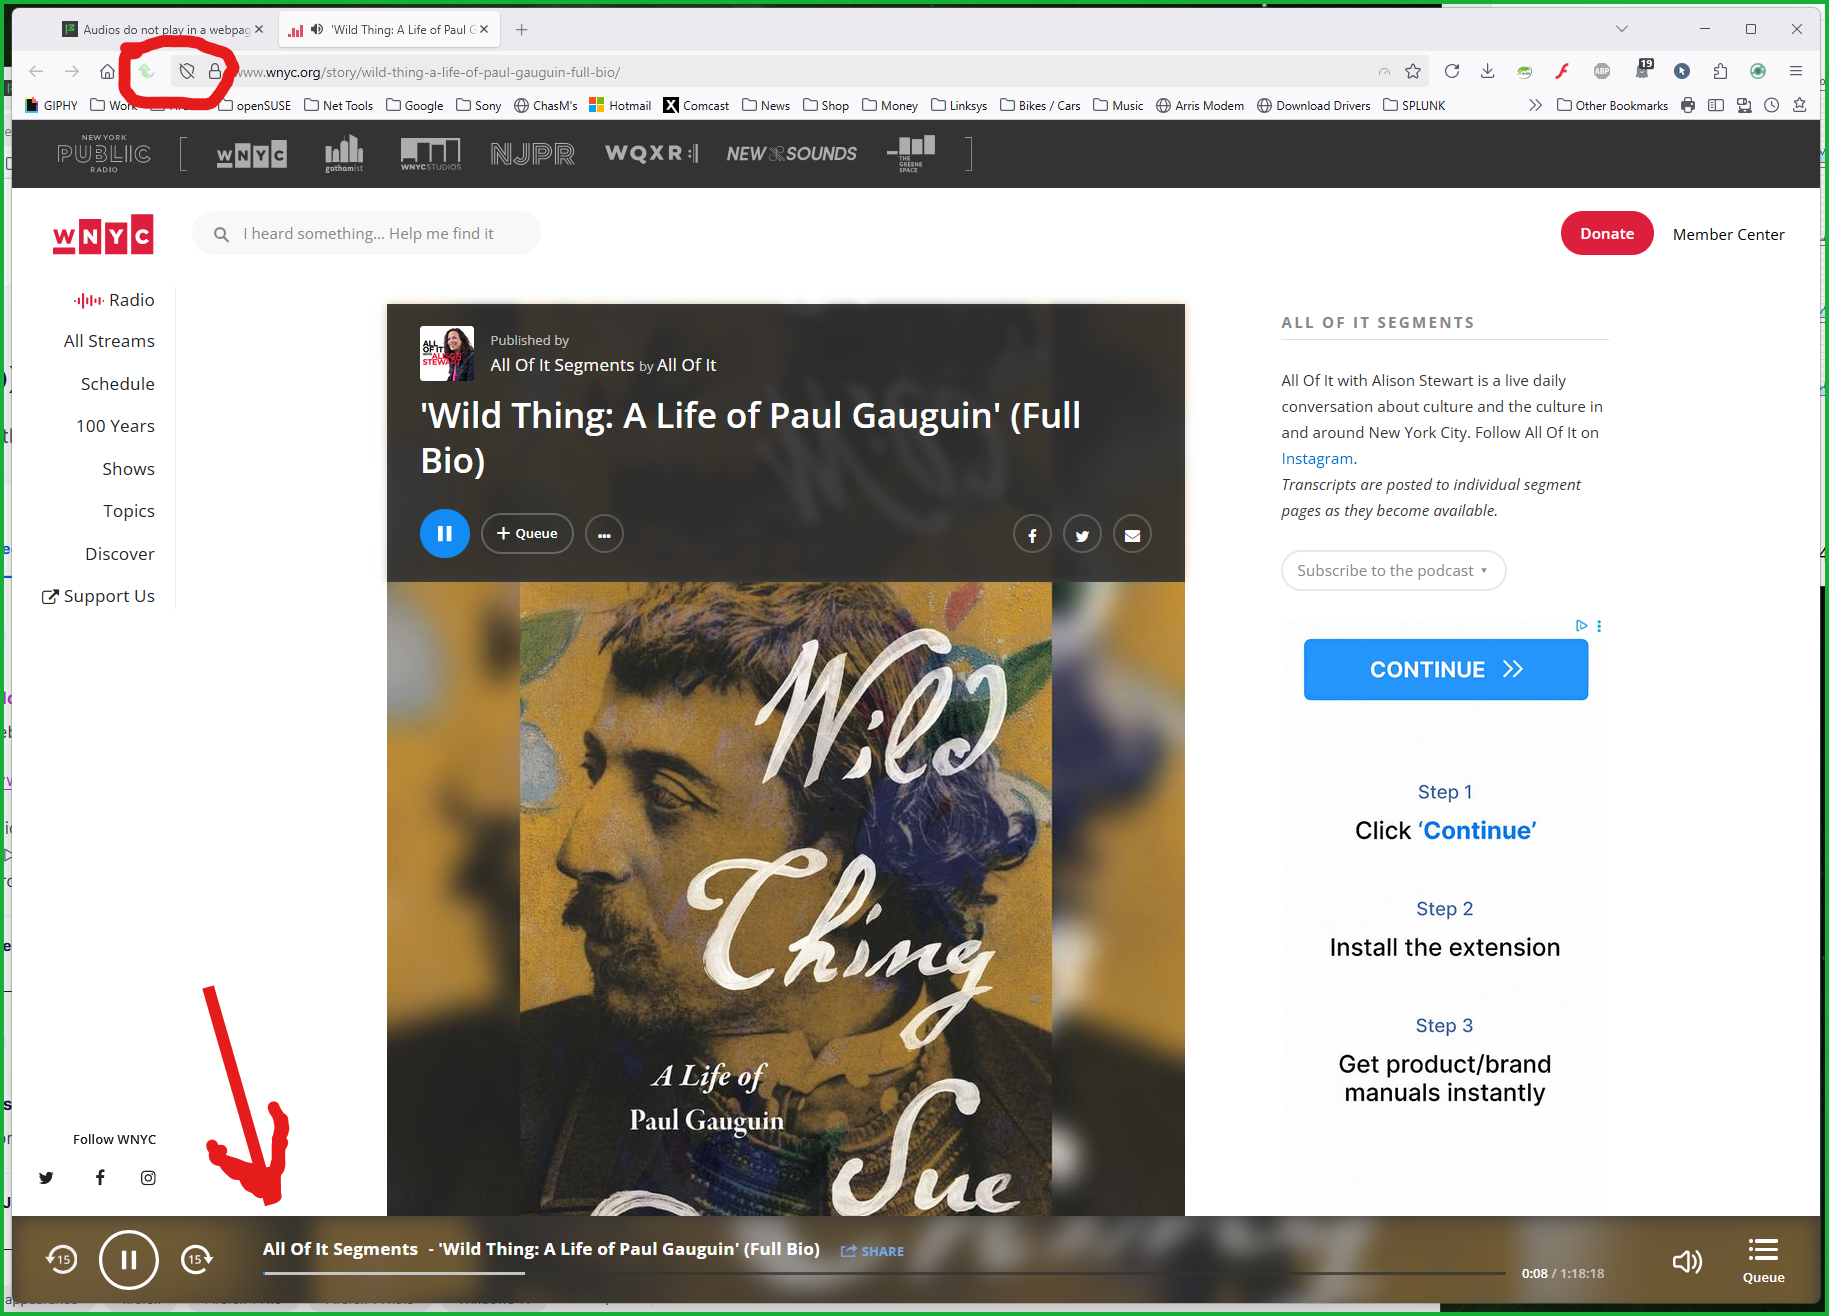Click the red Donate button
This screenshot has height=1316, width=1829.
pos(1607,234)
